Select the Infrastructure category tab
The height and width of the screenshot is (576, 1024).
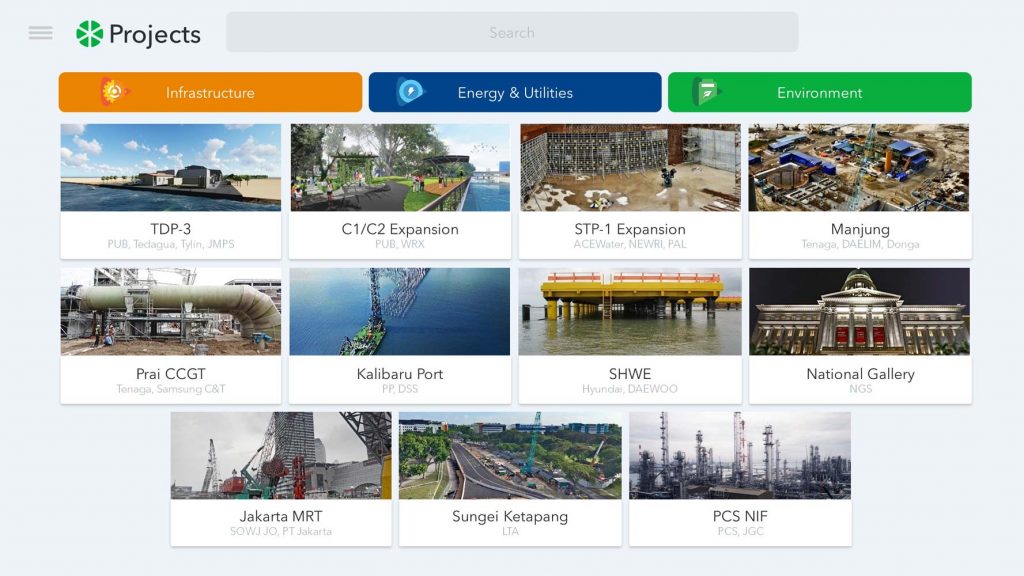[210, 92]
